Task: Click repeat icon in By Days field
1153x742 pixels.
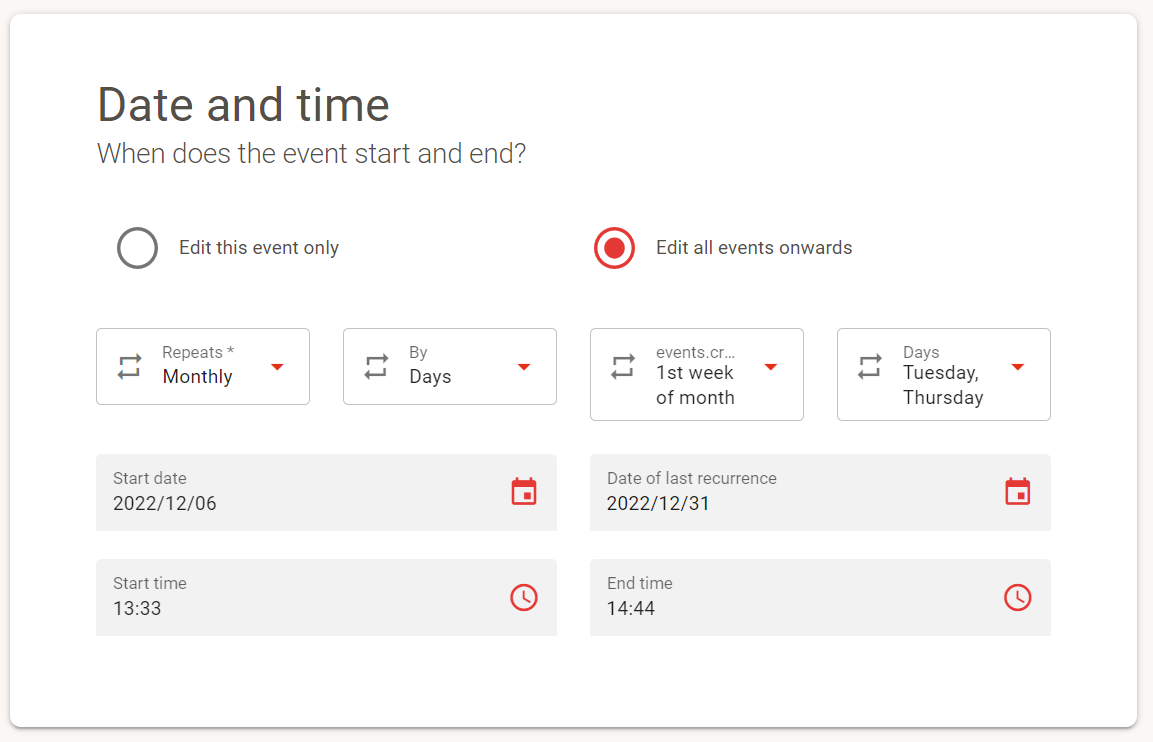Action: [x=376, y=366]
